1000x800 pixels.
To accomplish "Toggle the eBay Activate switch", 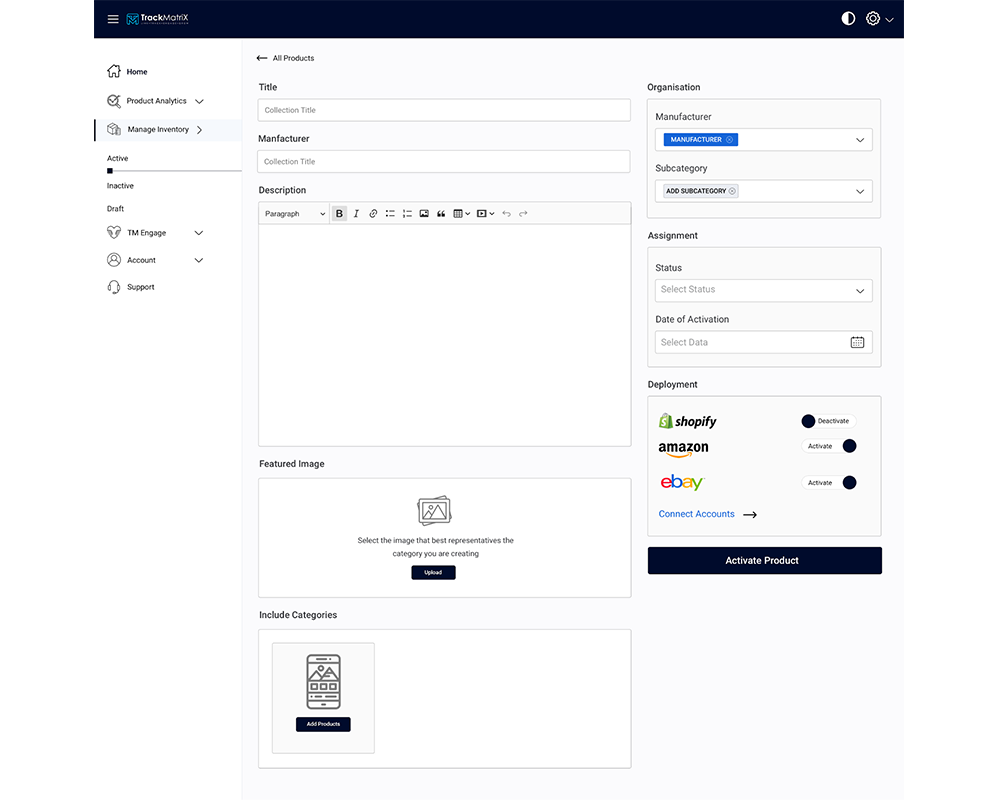I will pos(828,483).
